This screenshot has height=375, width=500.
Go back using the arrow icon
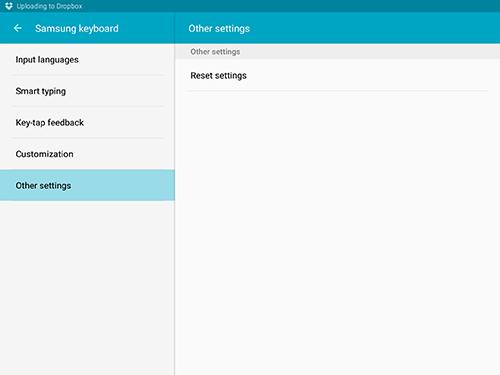tap(18, 28)
